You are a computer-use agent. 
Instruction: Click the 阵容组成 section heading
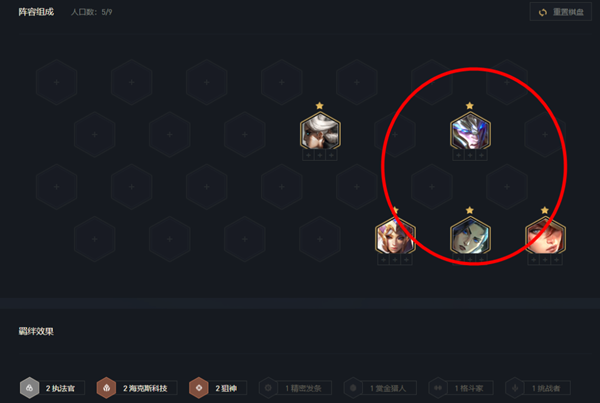tap(36, 12)
